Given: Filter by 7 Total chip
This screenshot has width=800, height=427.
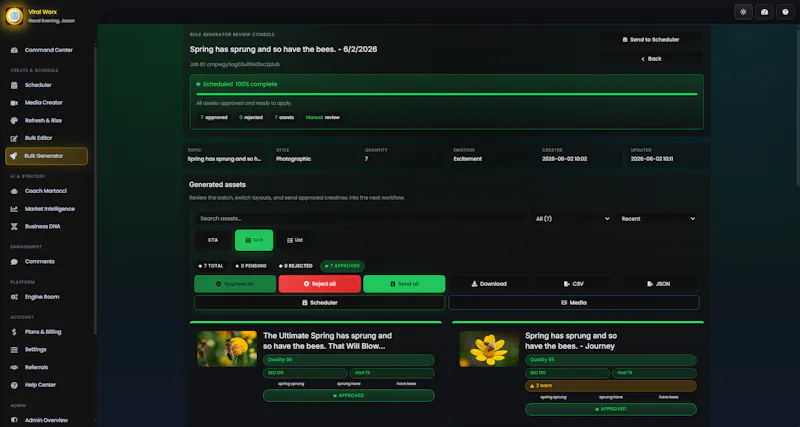Looking at the screenshot, I should tap(210, 266).
